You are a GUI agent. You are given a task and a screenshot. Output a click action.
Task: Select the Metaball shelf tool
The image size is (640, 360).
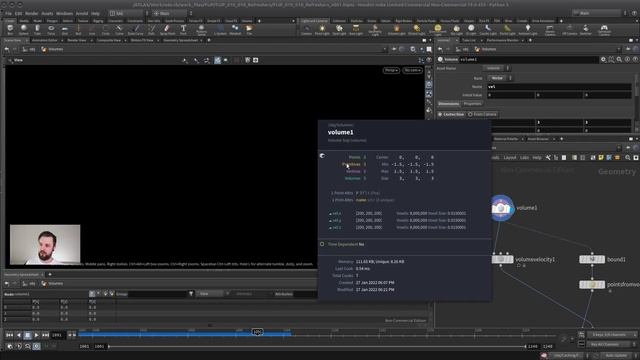tap(235, 29)
